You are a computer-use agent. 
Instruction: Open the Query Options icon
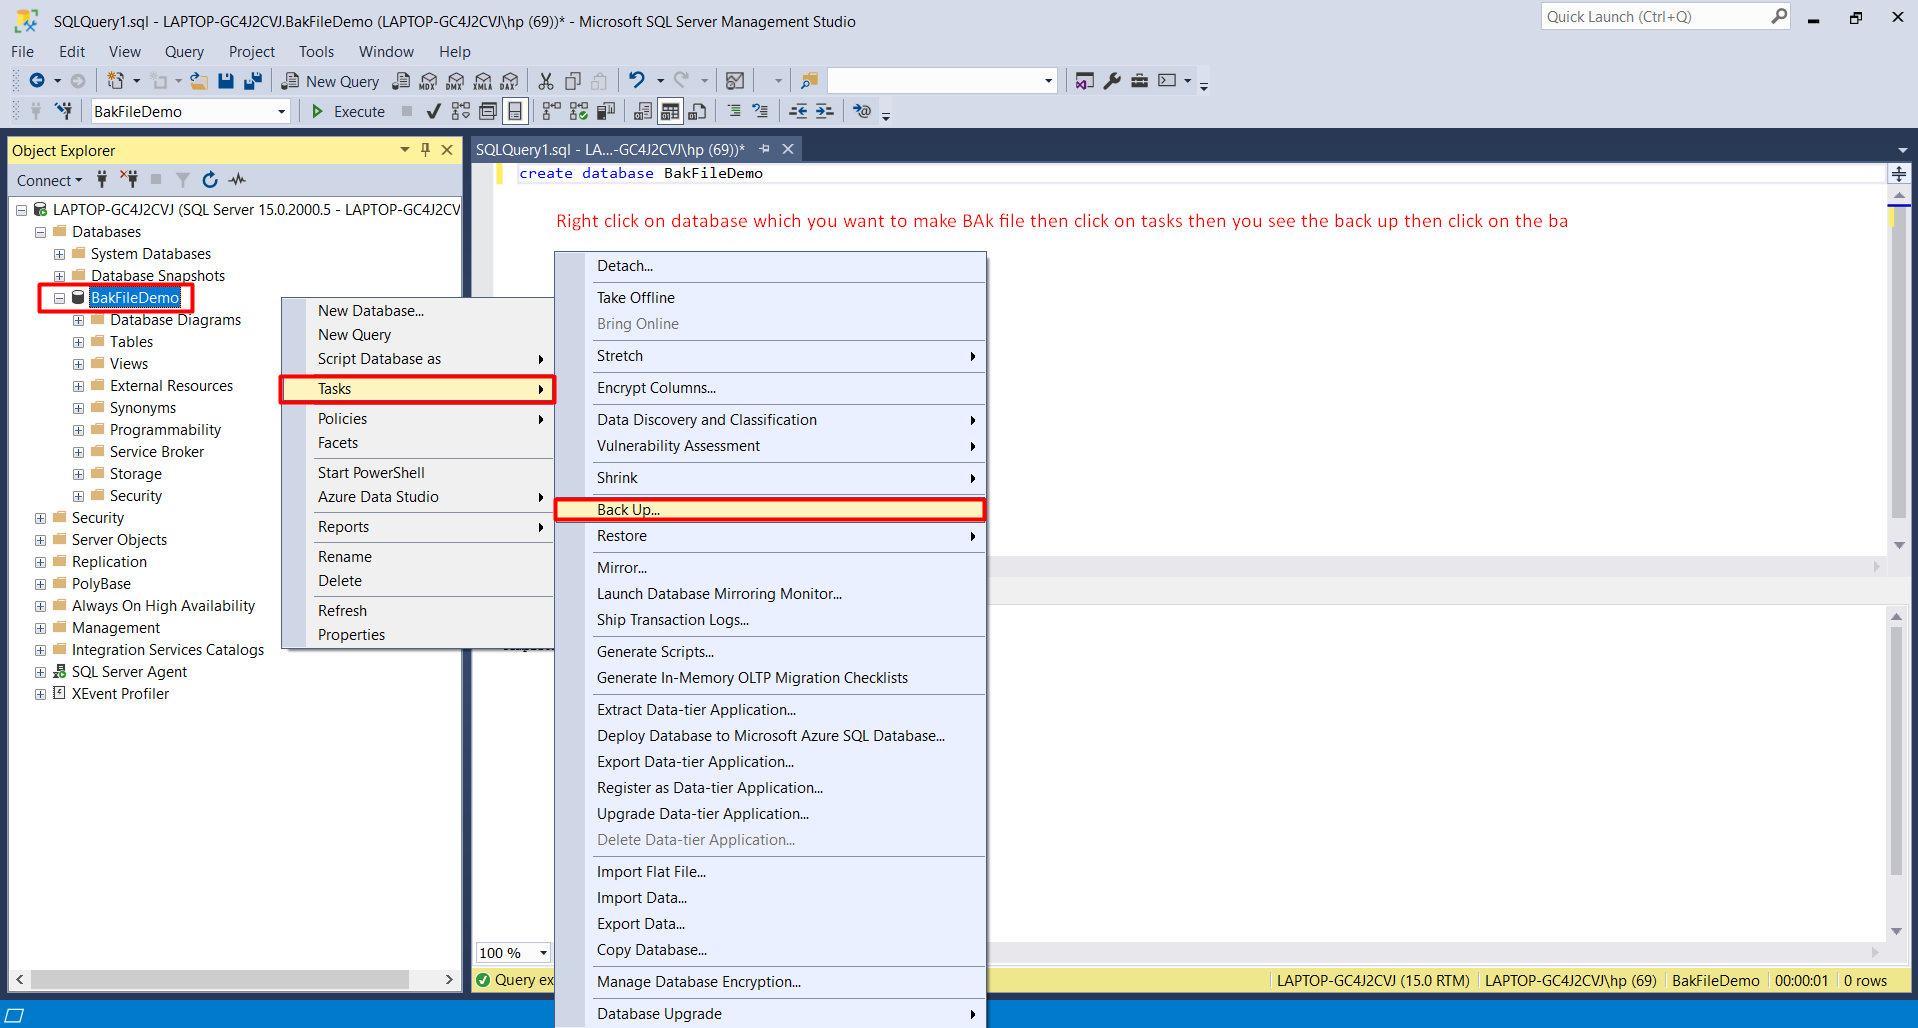coord(488,111)
